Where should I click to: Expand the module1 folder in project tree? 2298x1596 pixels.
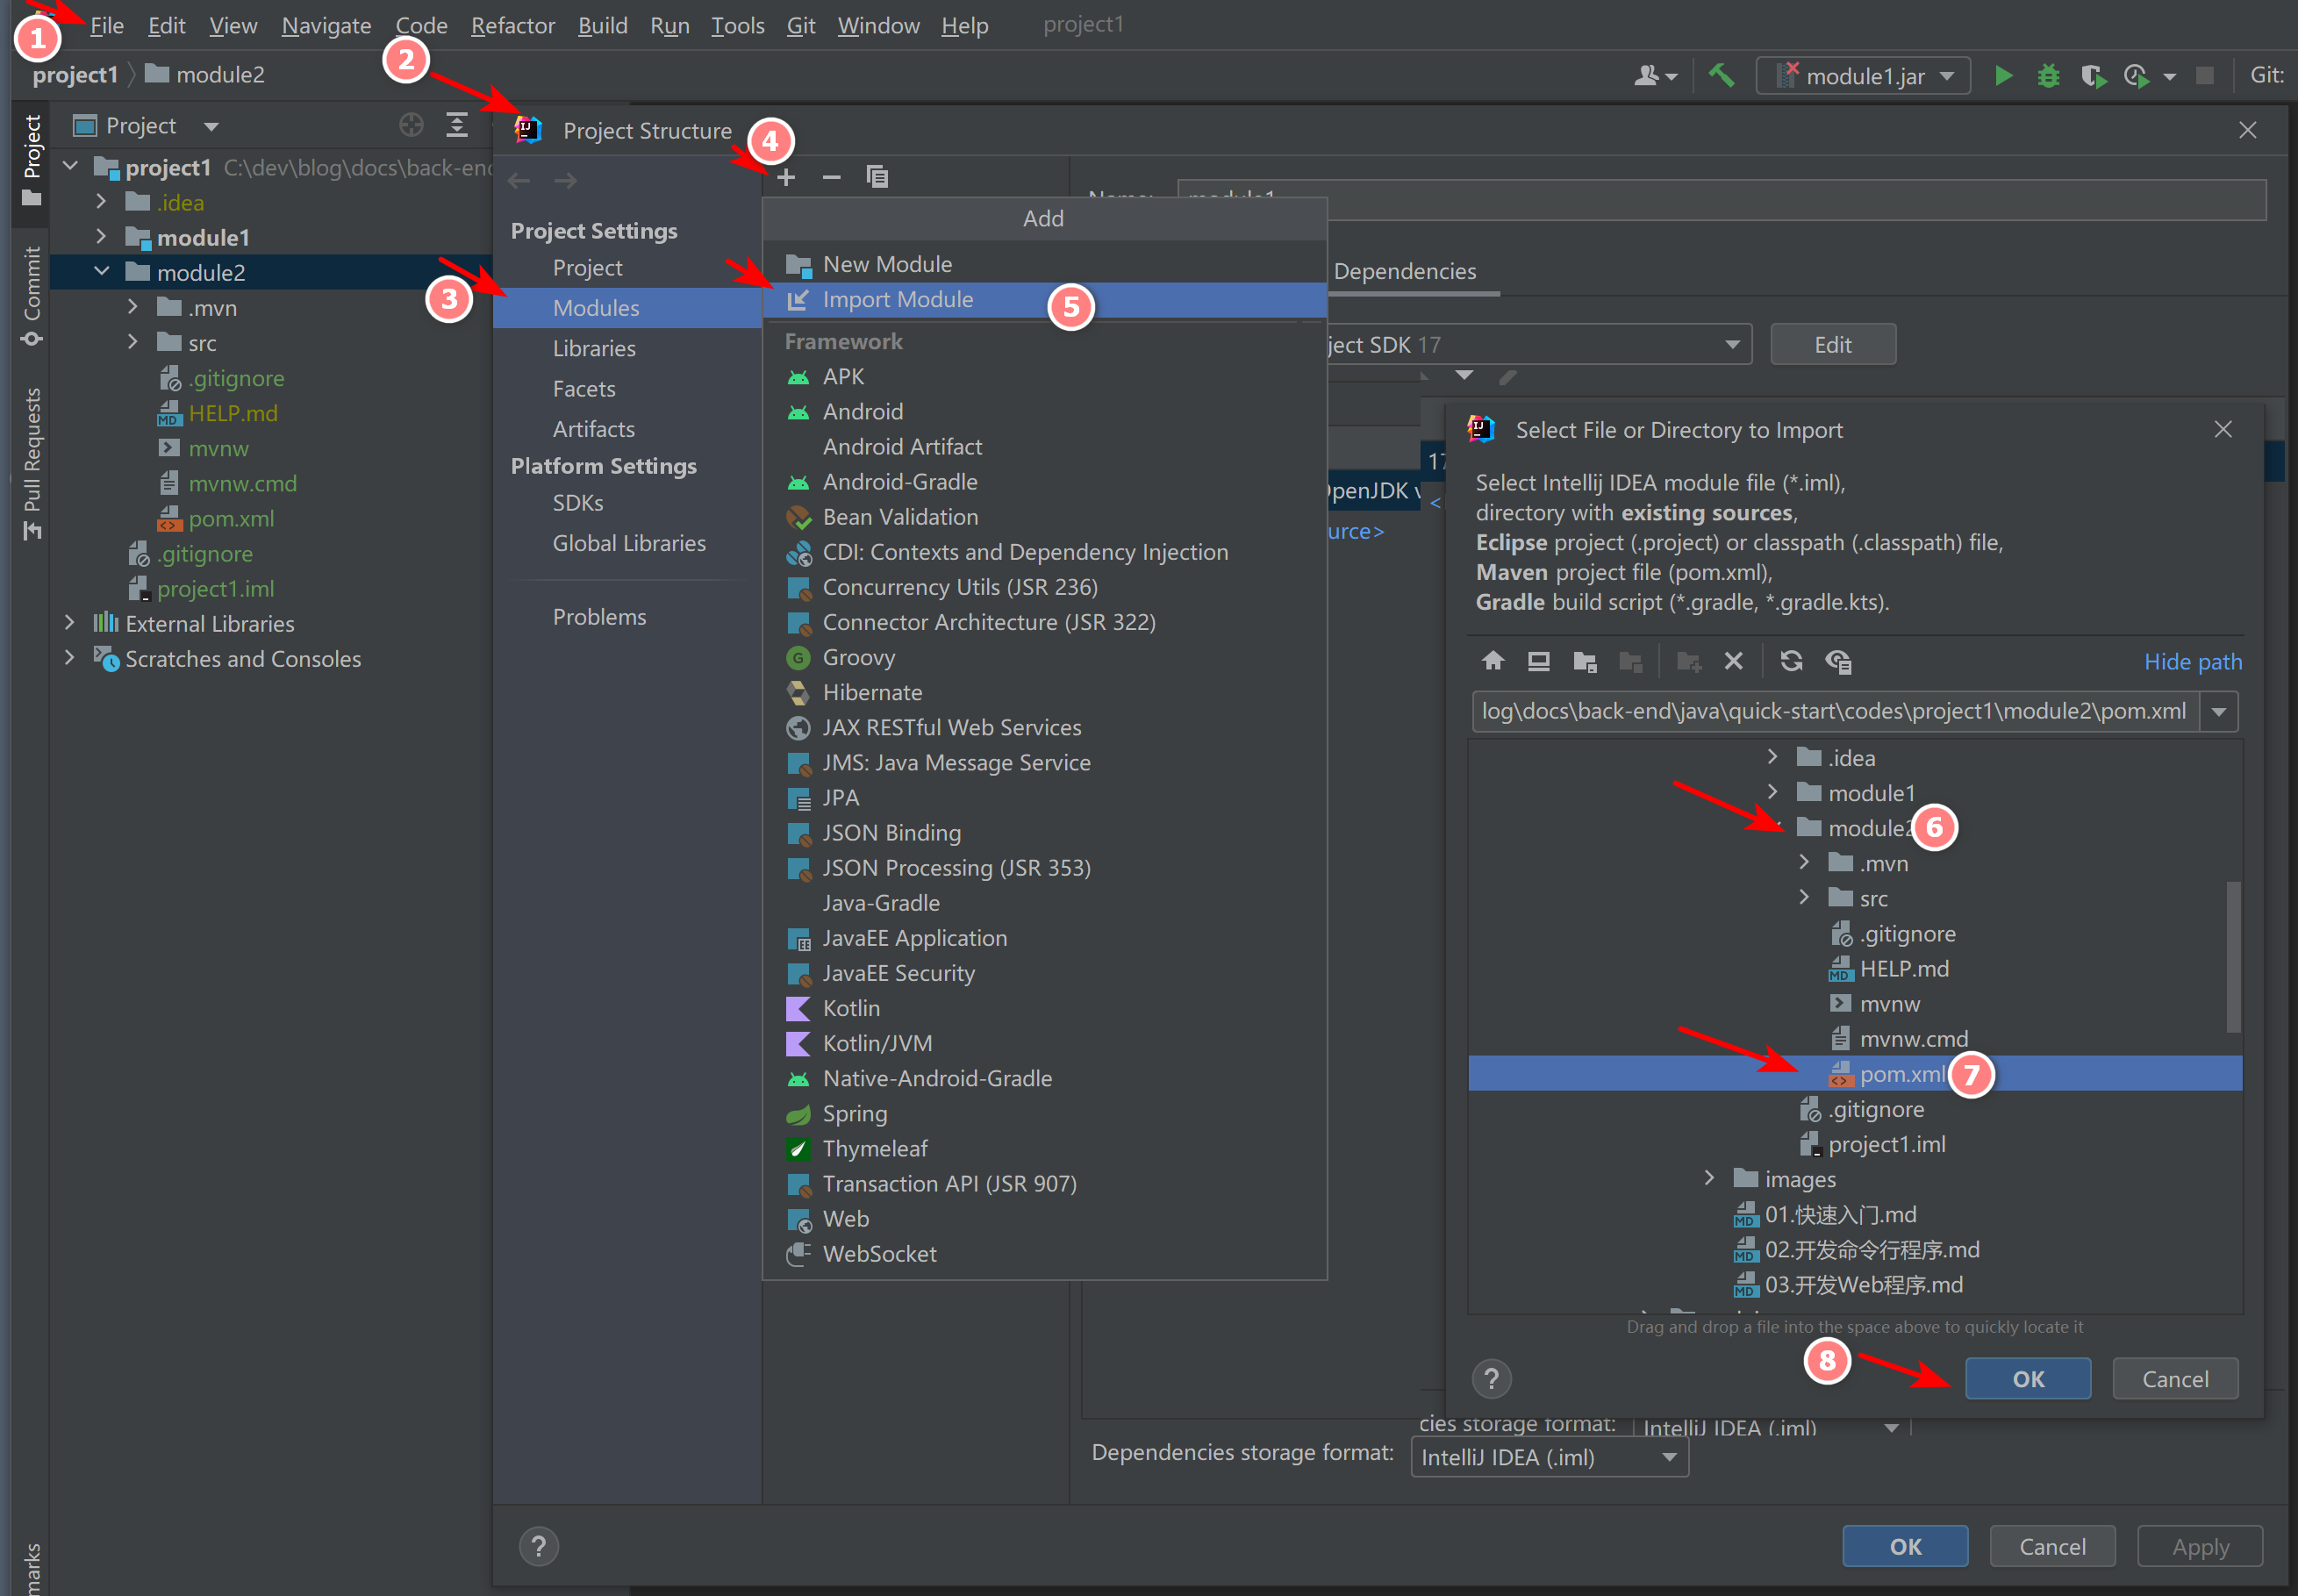[x=101, y=237]
